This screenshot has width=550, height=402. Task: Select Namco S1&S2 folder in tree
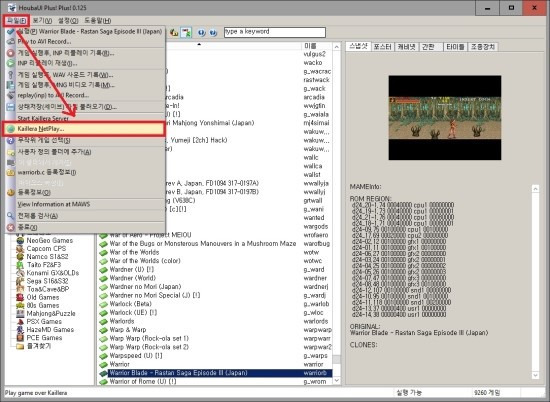pos(47,256)
